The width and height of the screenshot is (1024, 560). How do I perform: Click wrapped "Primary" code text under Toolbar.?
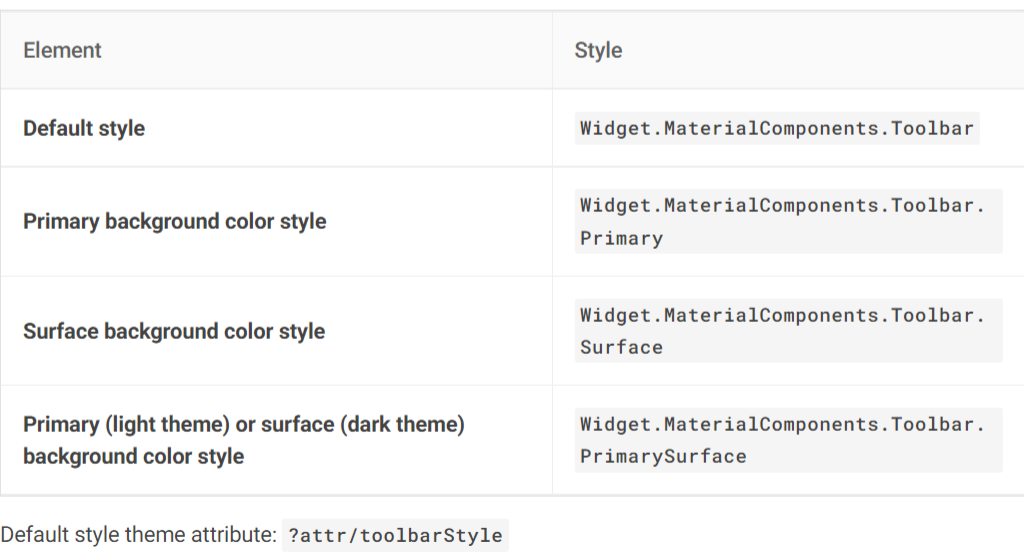[621, 238]
